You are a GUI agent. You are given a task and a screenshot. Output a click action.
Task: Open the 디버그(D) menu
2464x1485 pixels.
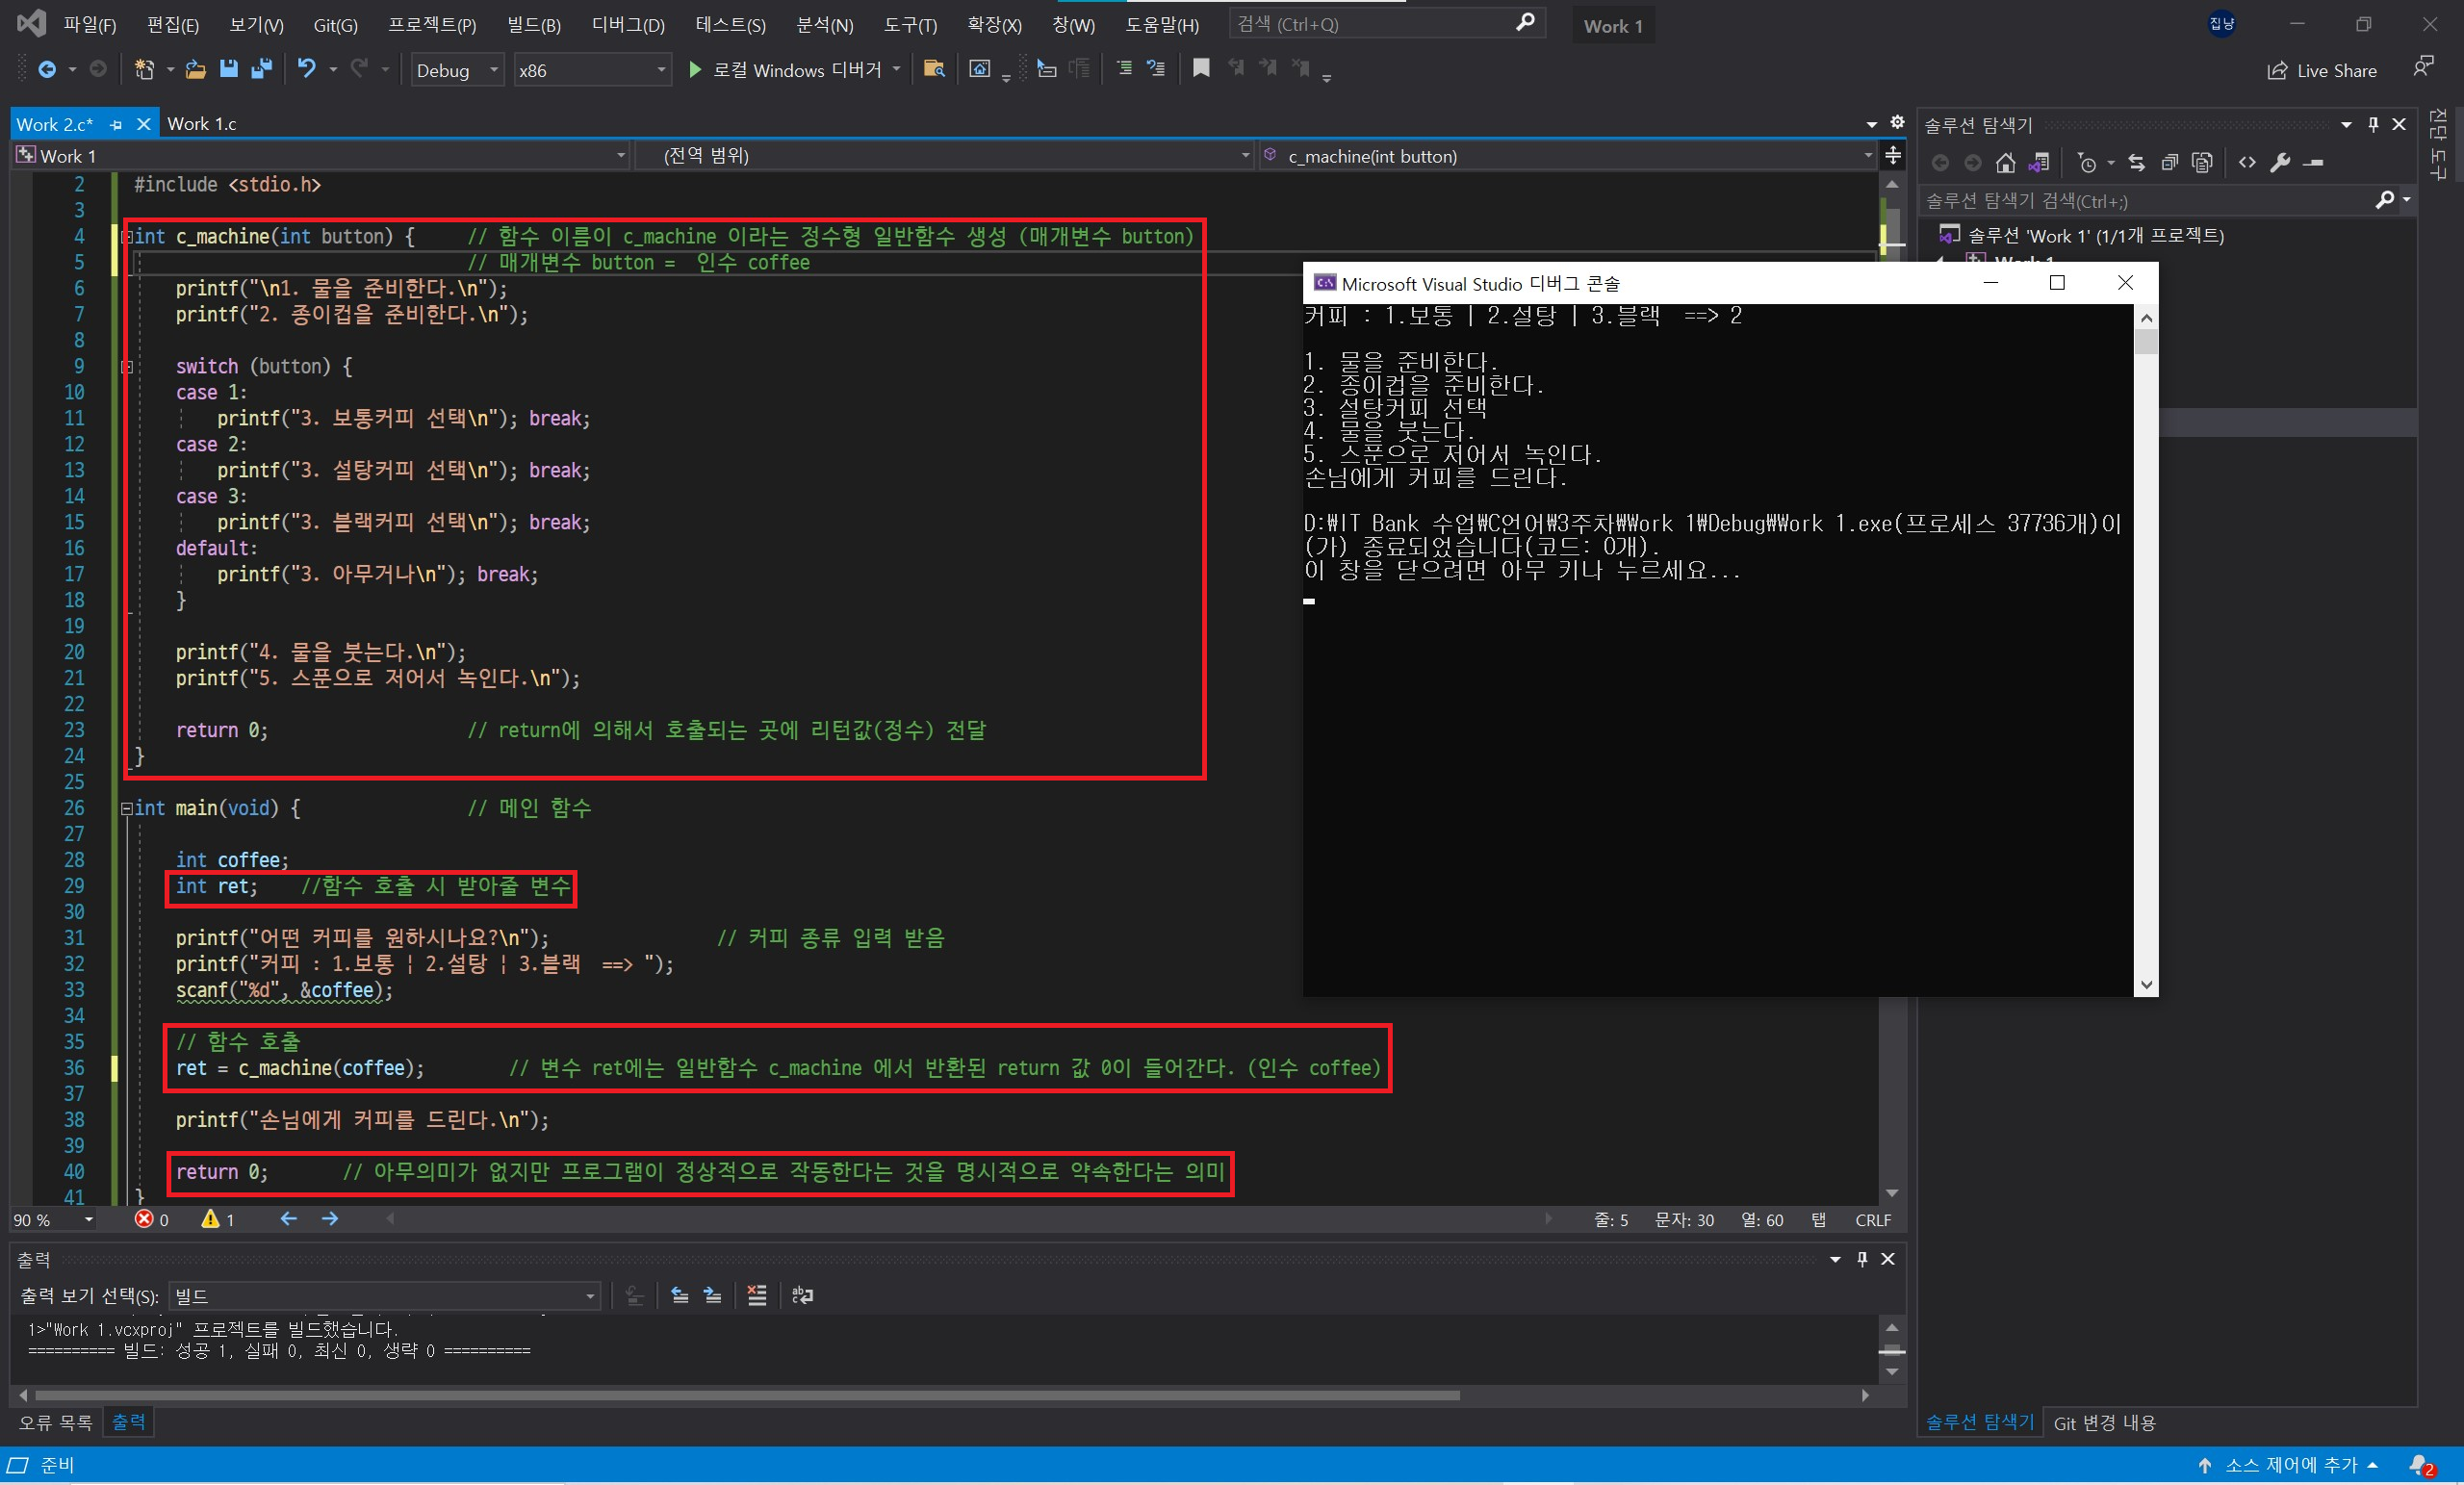coord(627,25)
